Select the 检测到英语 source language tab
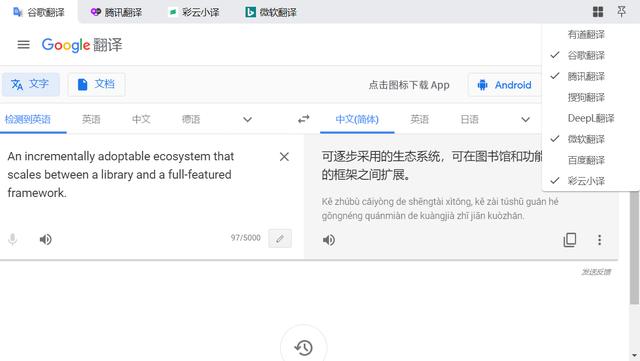 [x=28, y=119]
